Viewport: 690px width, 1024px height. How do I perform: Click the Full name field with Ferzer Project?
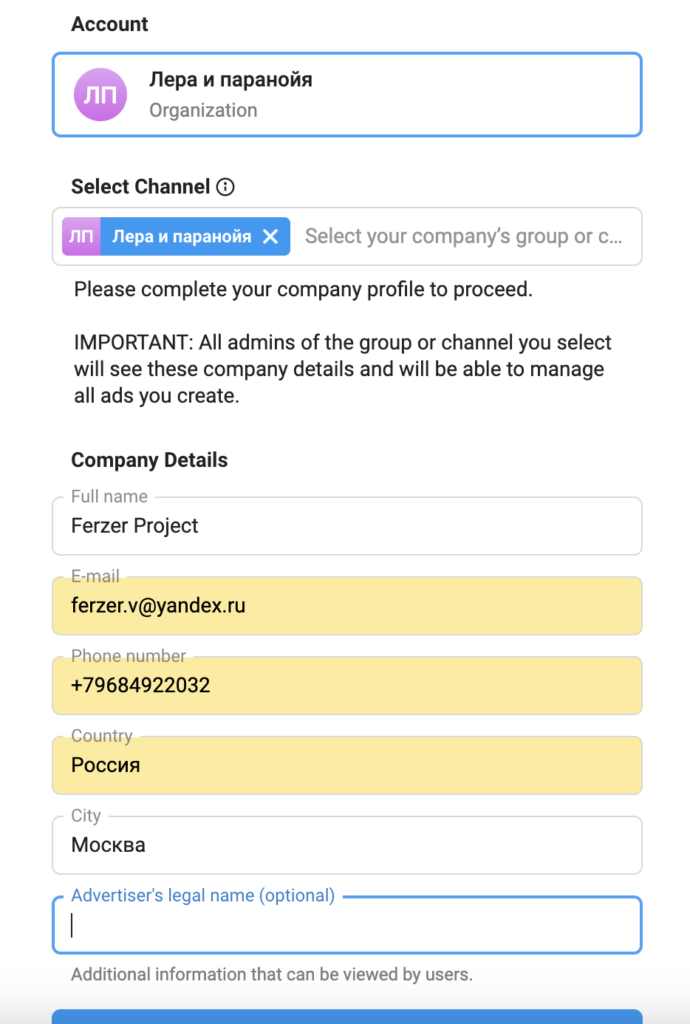[x=346, y=526]
